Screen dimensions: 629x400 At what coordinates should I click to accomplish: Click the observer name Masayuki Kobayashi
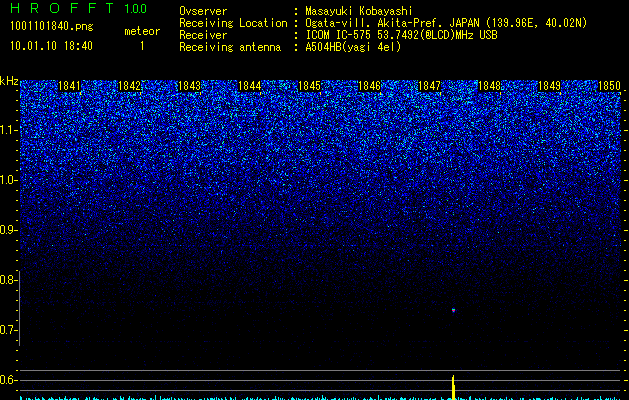point(359,11)
